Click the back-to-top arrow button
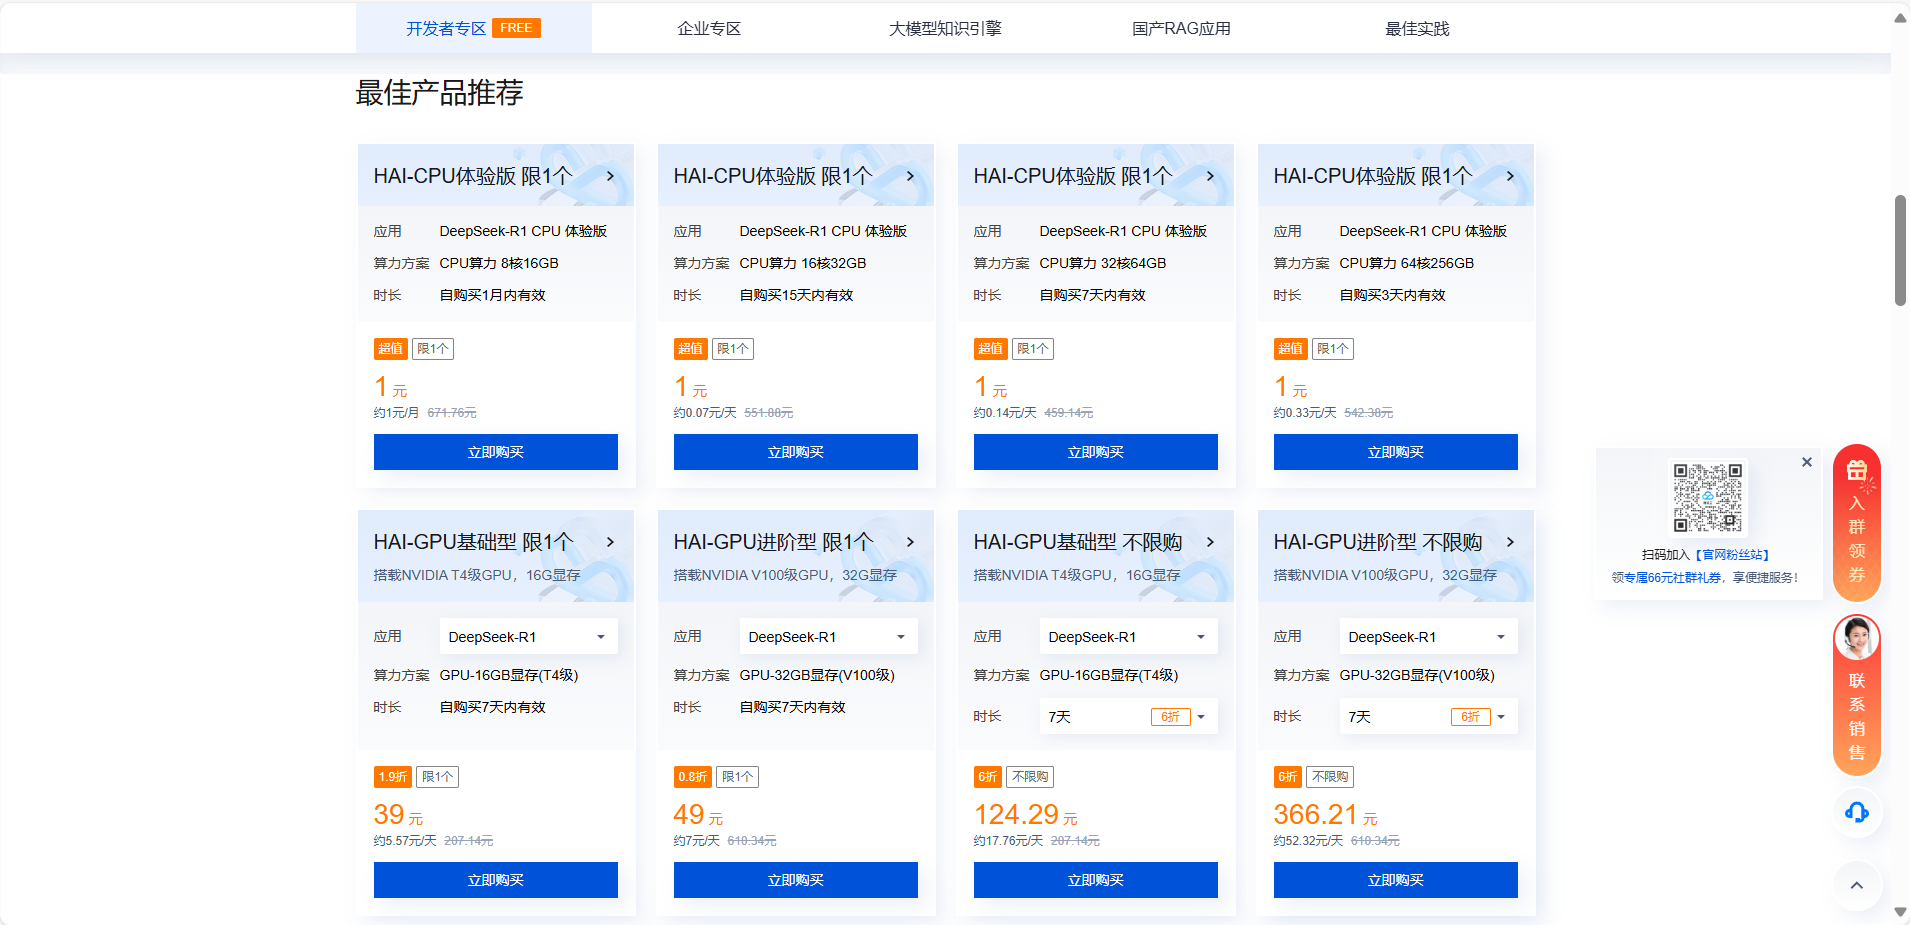This screenshot has width=1910, height=925. [x=1857, y=885]
